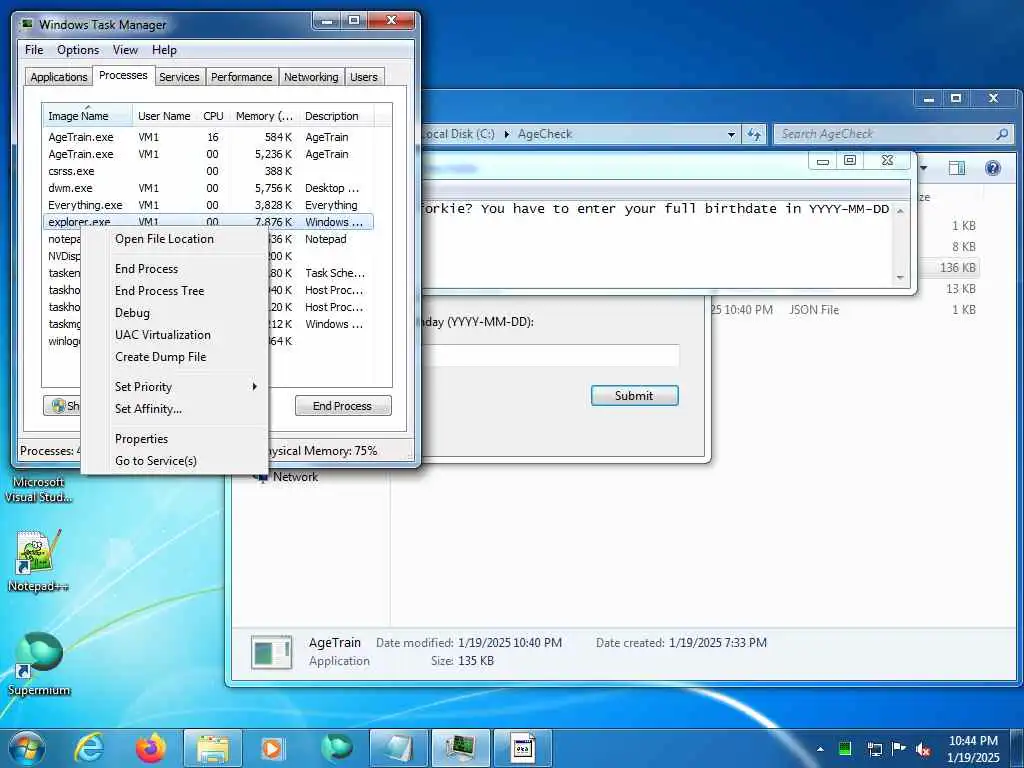This screenshot has width=1024, height=768.
Task: Switch to Notepad taskbar icon
Action: tap(398, 748)
